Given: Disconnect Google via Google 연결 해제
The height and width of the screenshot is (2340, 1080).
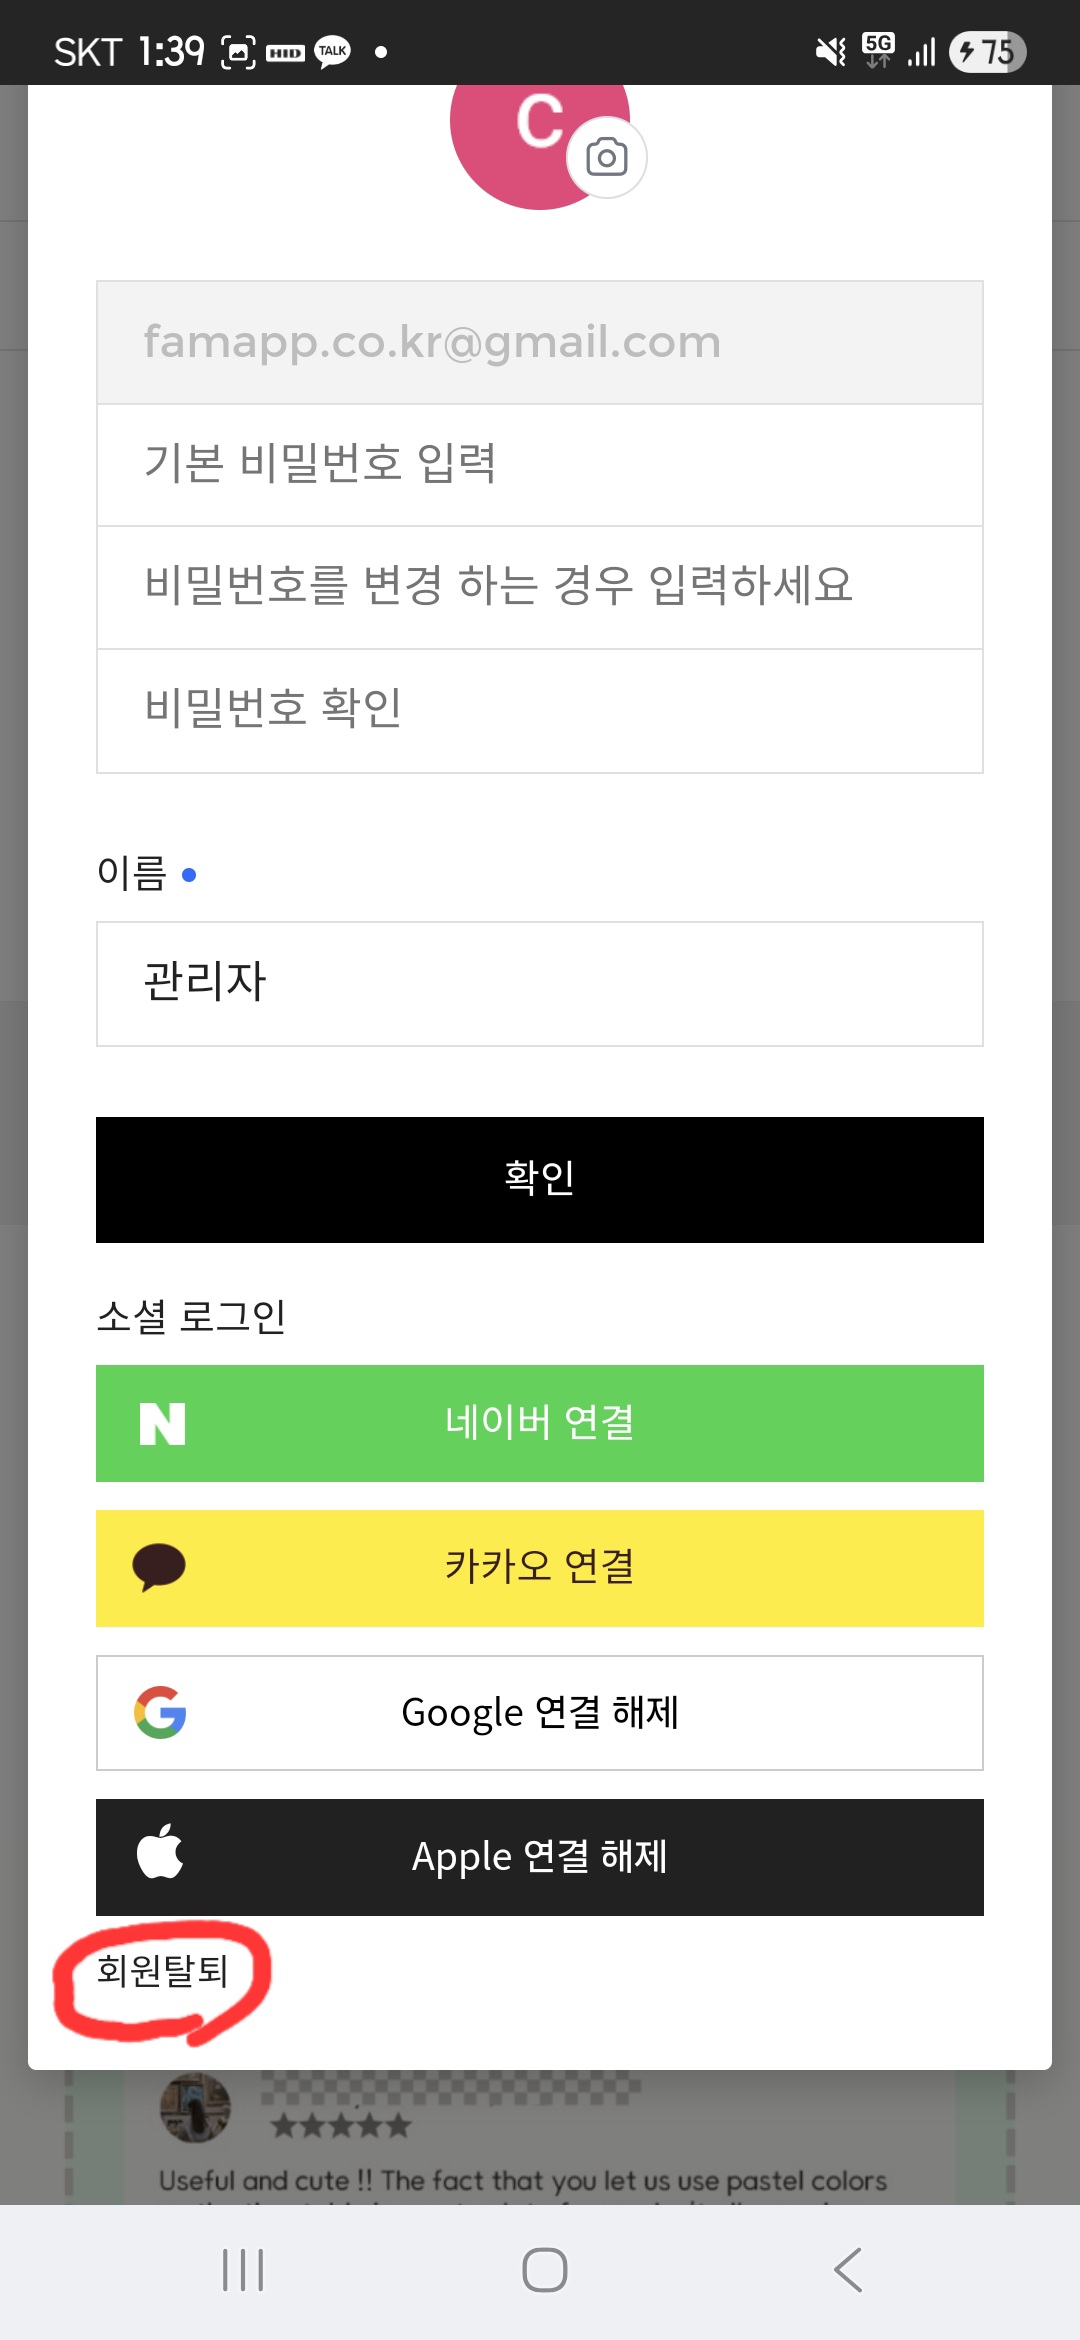Looking at the screenshot, I should click(x=540, y=1712).
